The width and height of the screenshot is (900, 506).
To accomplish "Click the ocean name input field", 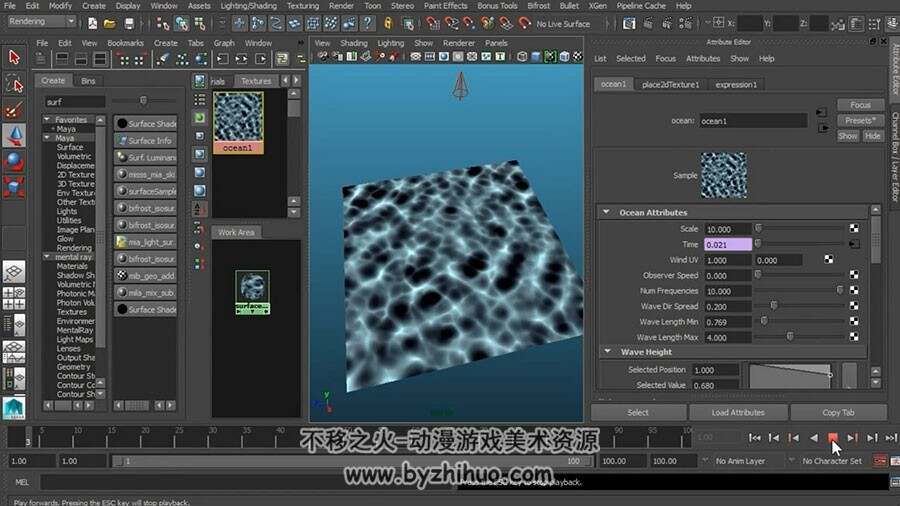I will pyautogui.click(x=753, y=120).
